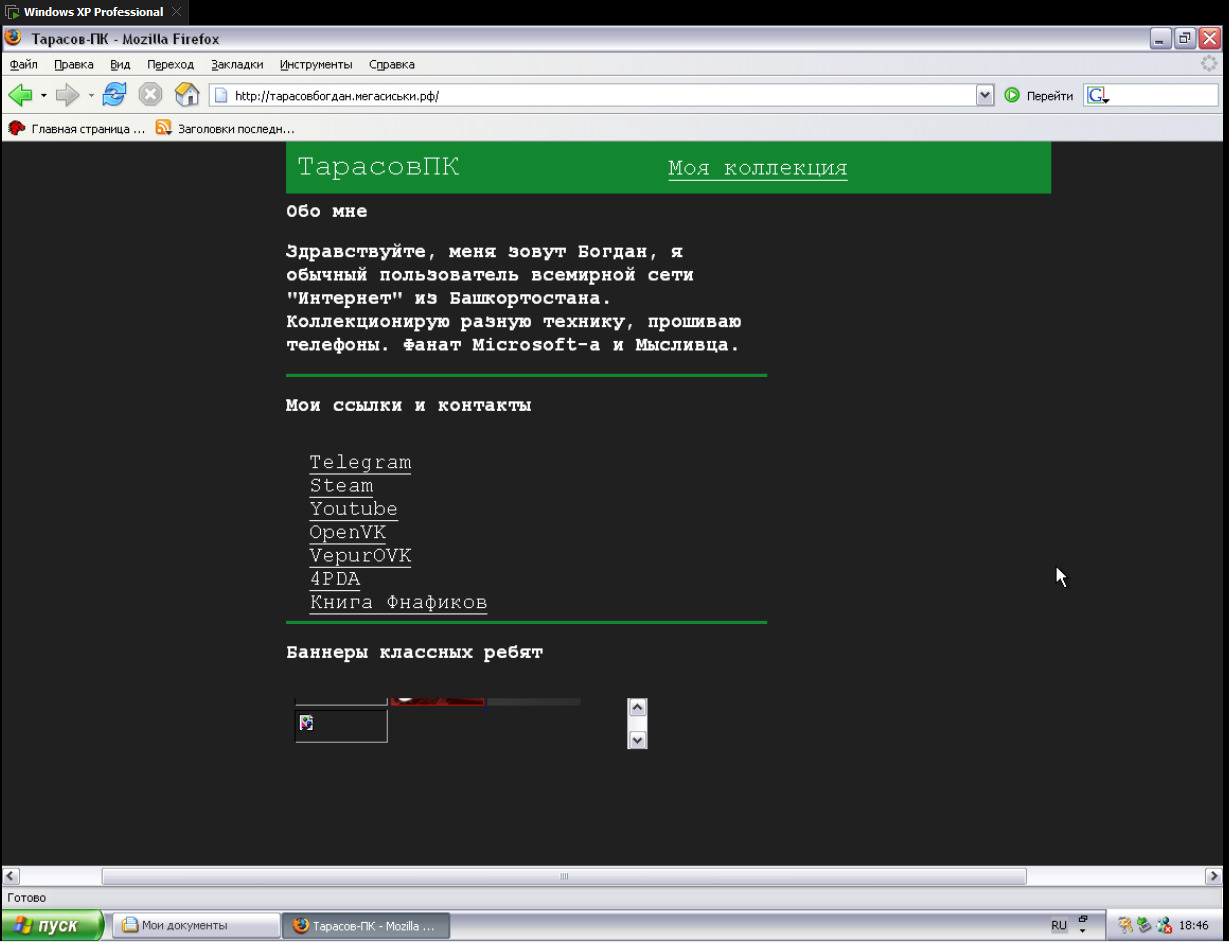Click the language bar restore icon
Screen dimensions: 1229x943
click(x=1082, y=918)
